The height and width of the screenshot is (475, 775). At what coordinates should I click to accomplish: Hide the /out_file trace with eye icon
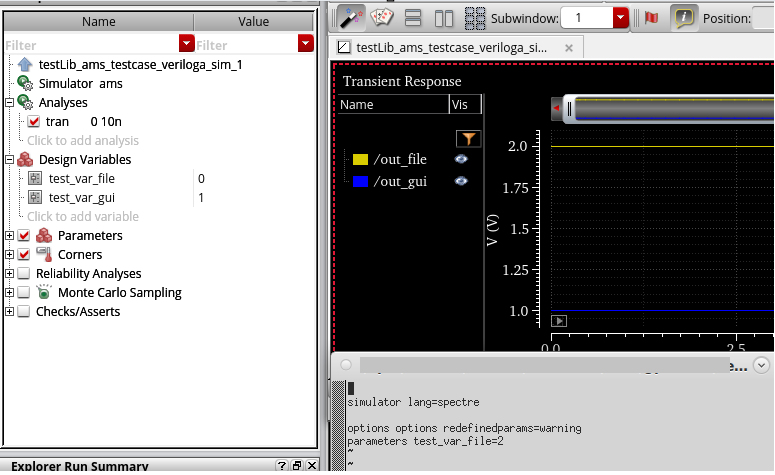click(461, 159)
